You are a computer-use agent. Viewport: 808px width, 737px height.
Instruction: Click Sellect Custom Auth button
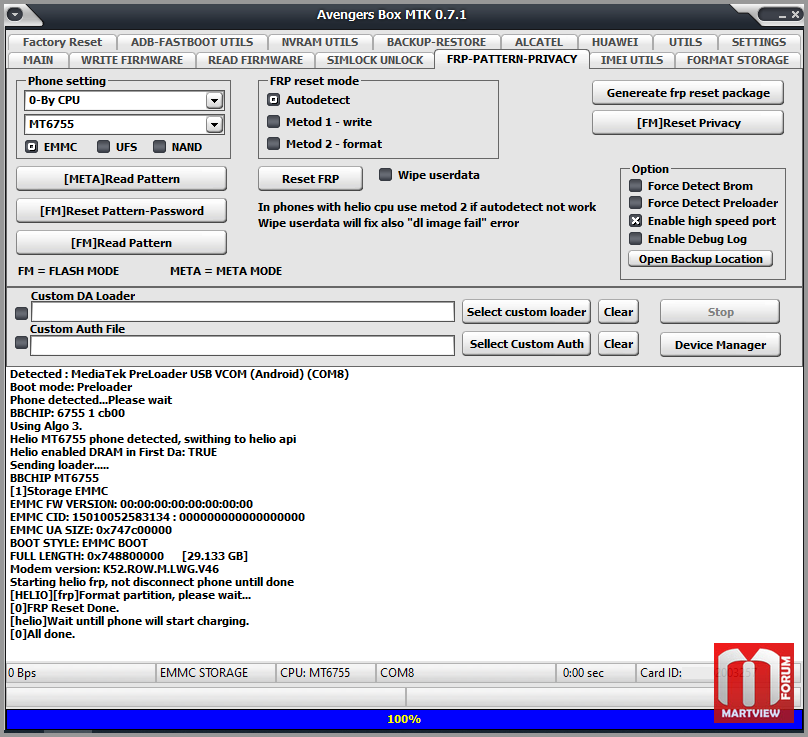point(526,344)
